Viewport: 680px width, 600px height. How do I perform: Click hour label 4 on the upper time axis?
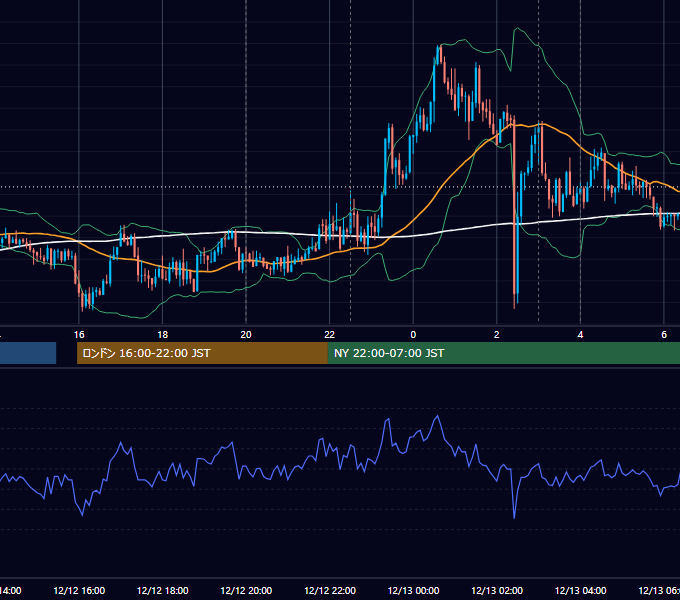(580, 335)
